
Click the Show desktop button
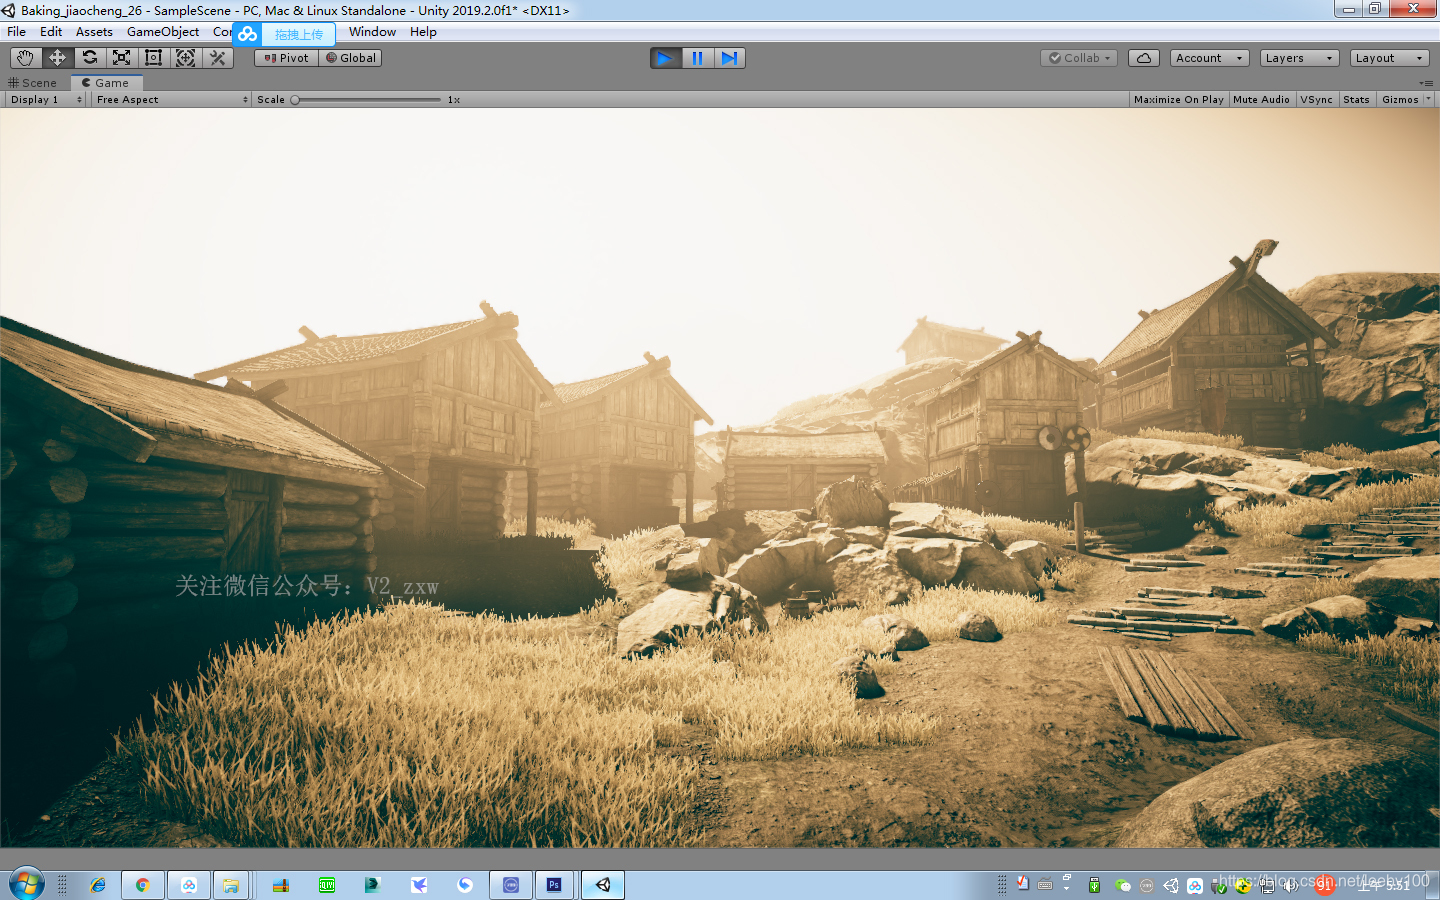[1435, 885]
